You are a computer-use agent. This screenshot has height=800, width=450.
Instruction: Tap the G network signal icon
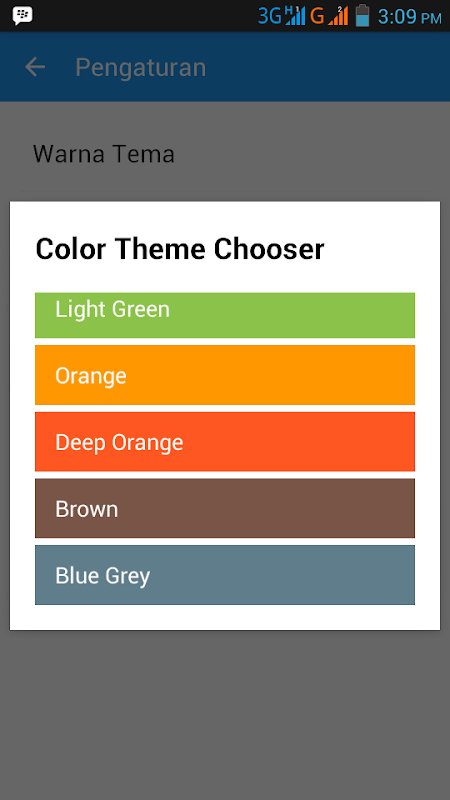pos(329,16)
